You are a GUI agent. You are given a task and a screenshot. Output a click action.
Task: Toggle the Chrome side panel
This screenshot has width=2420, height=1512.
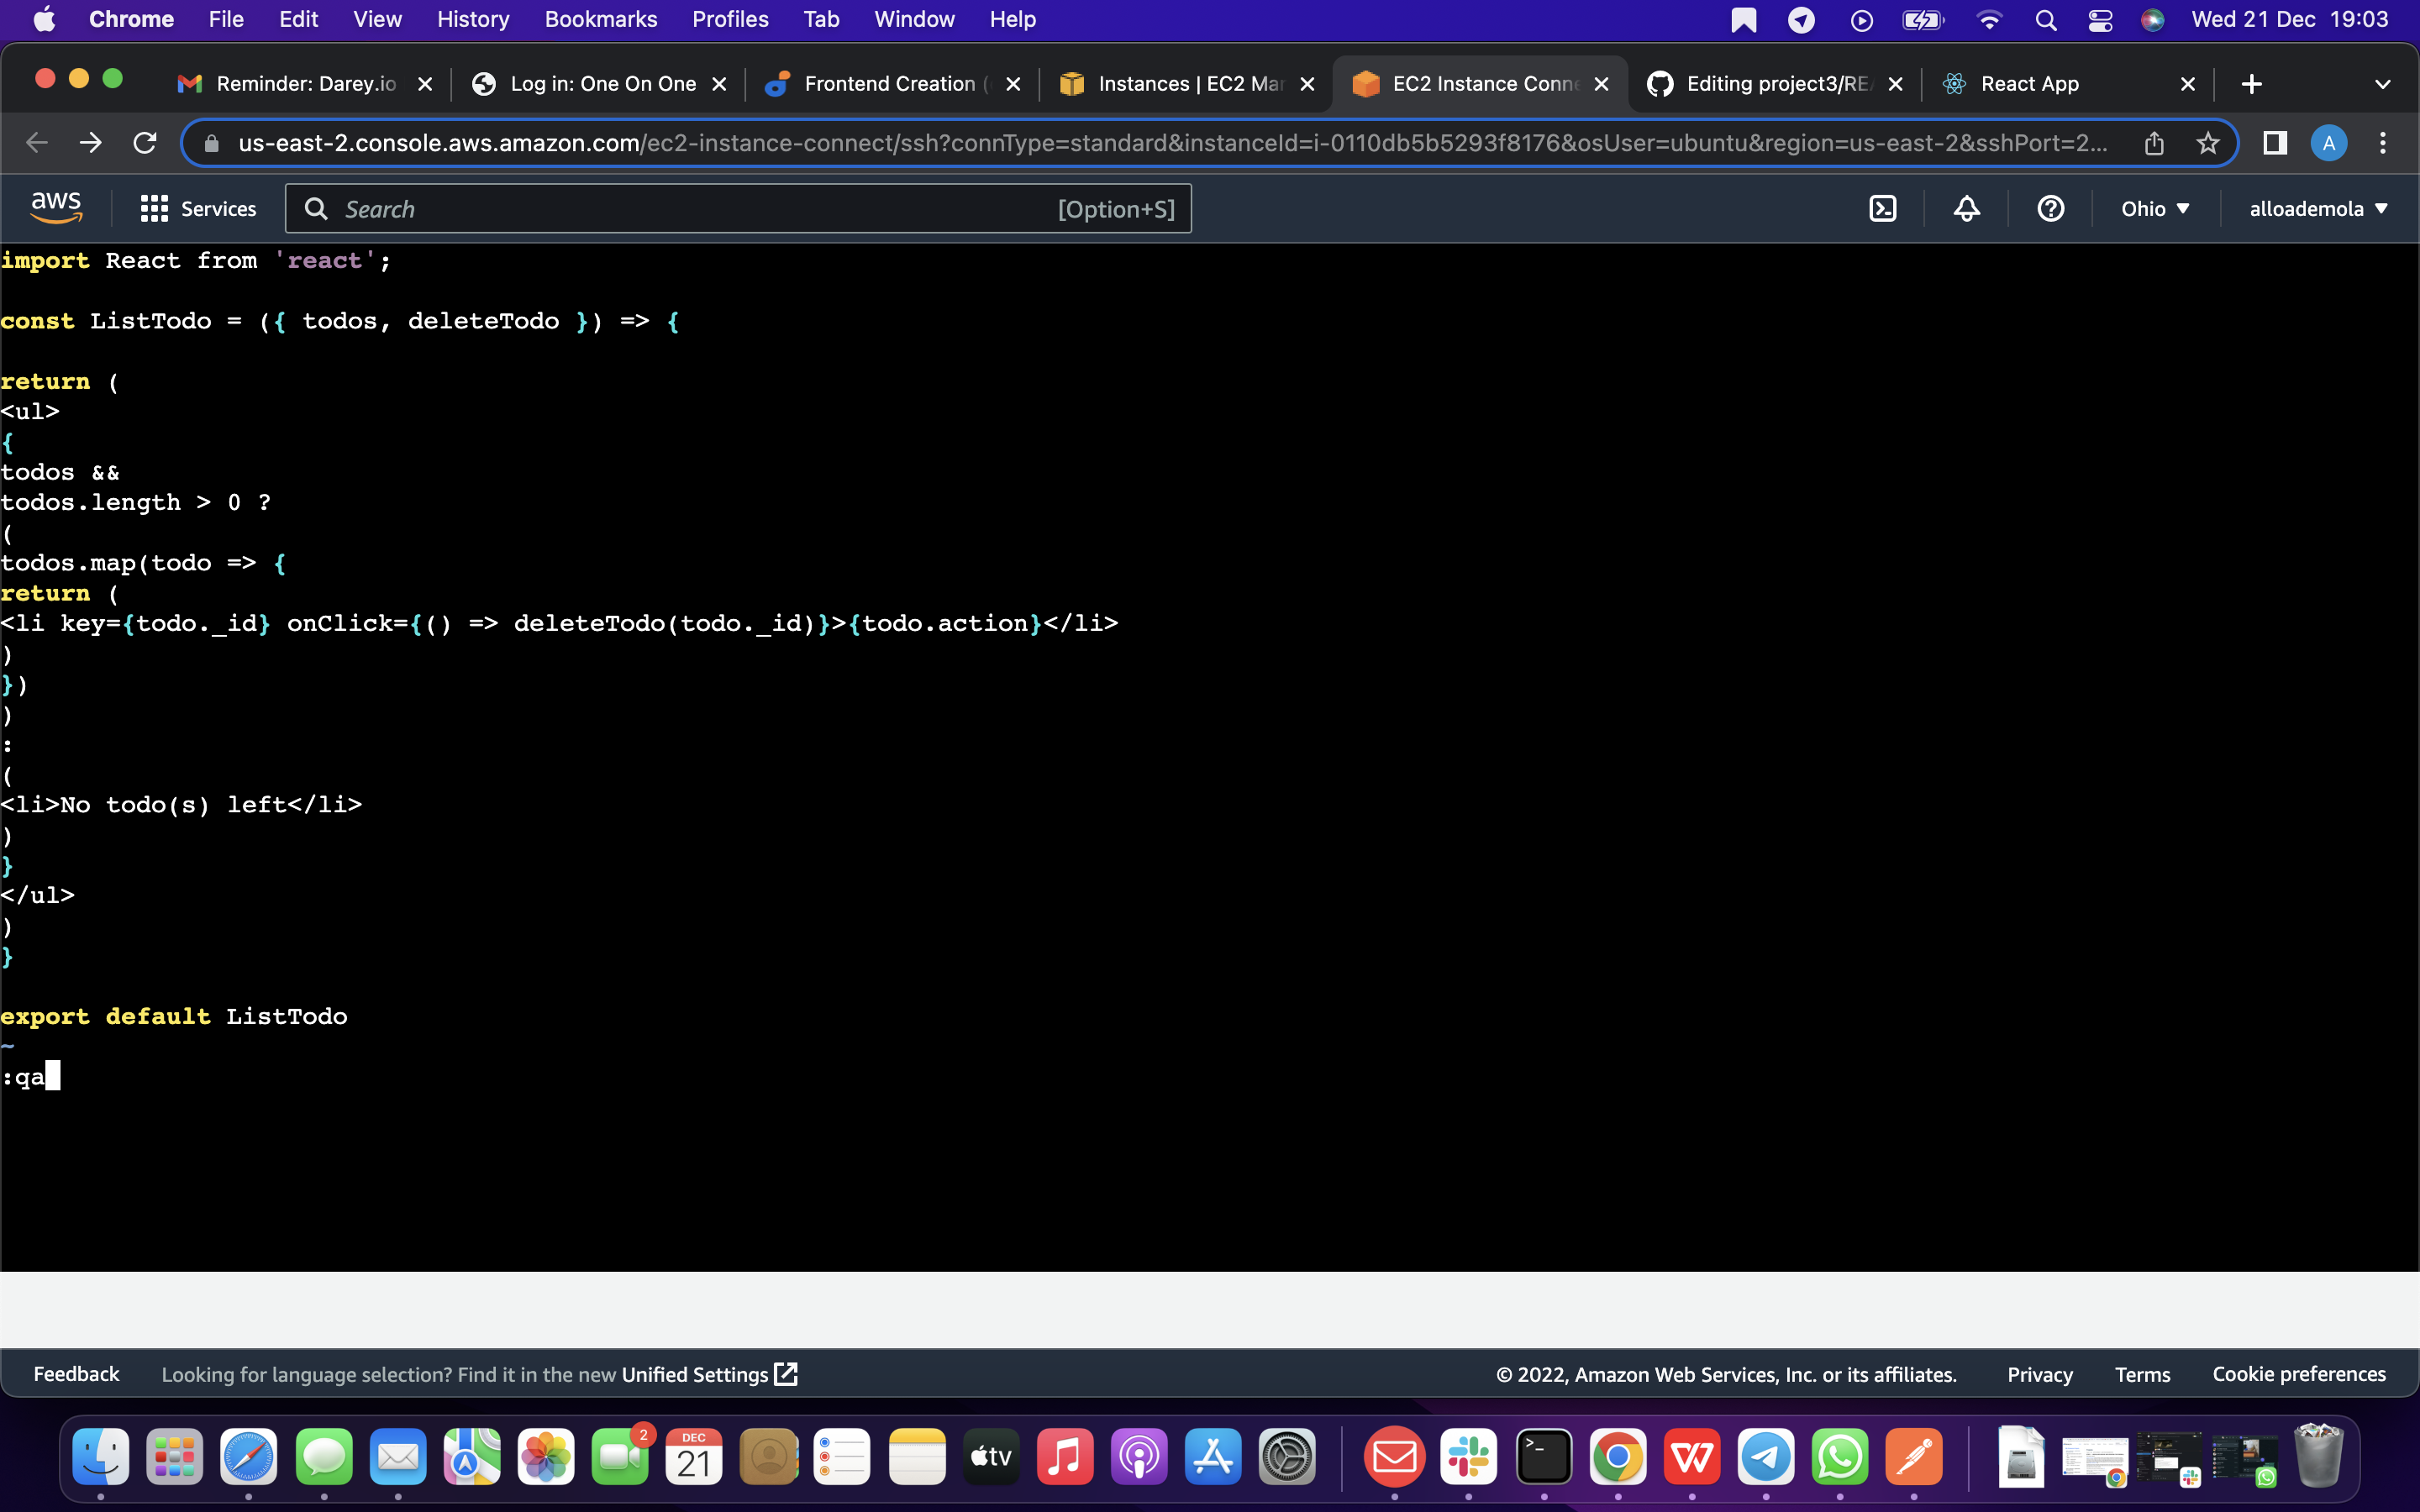point(2274,143)
